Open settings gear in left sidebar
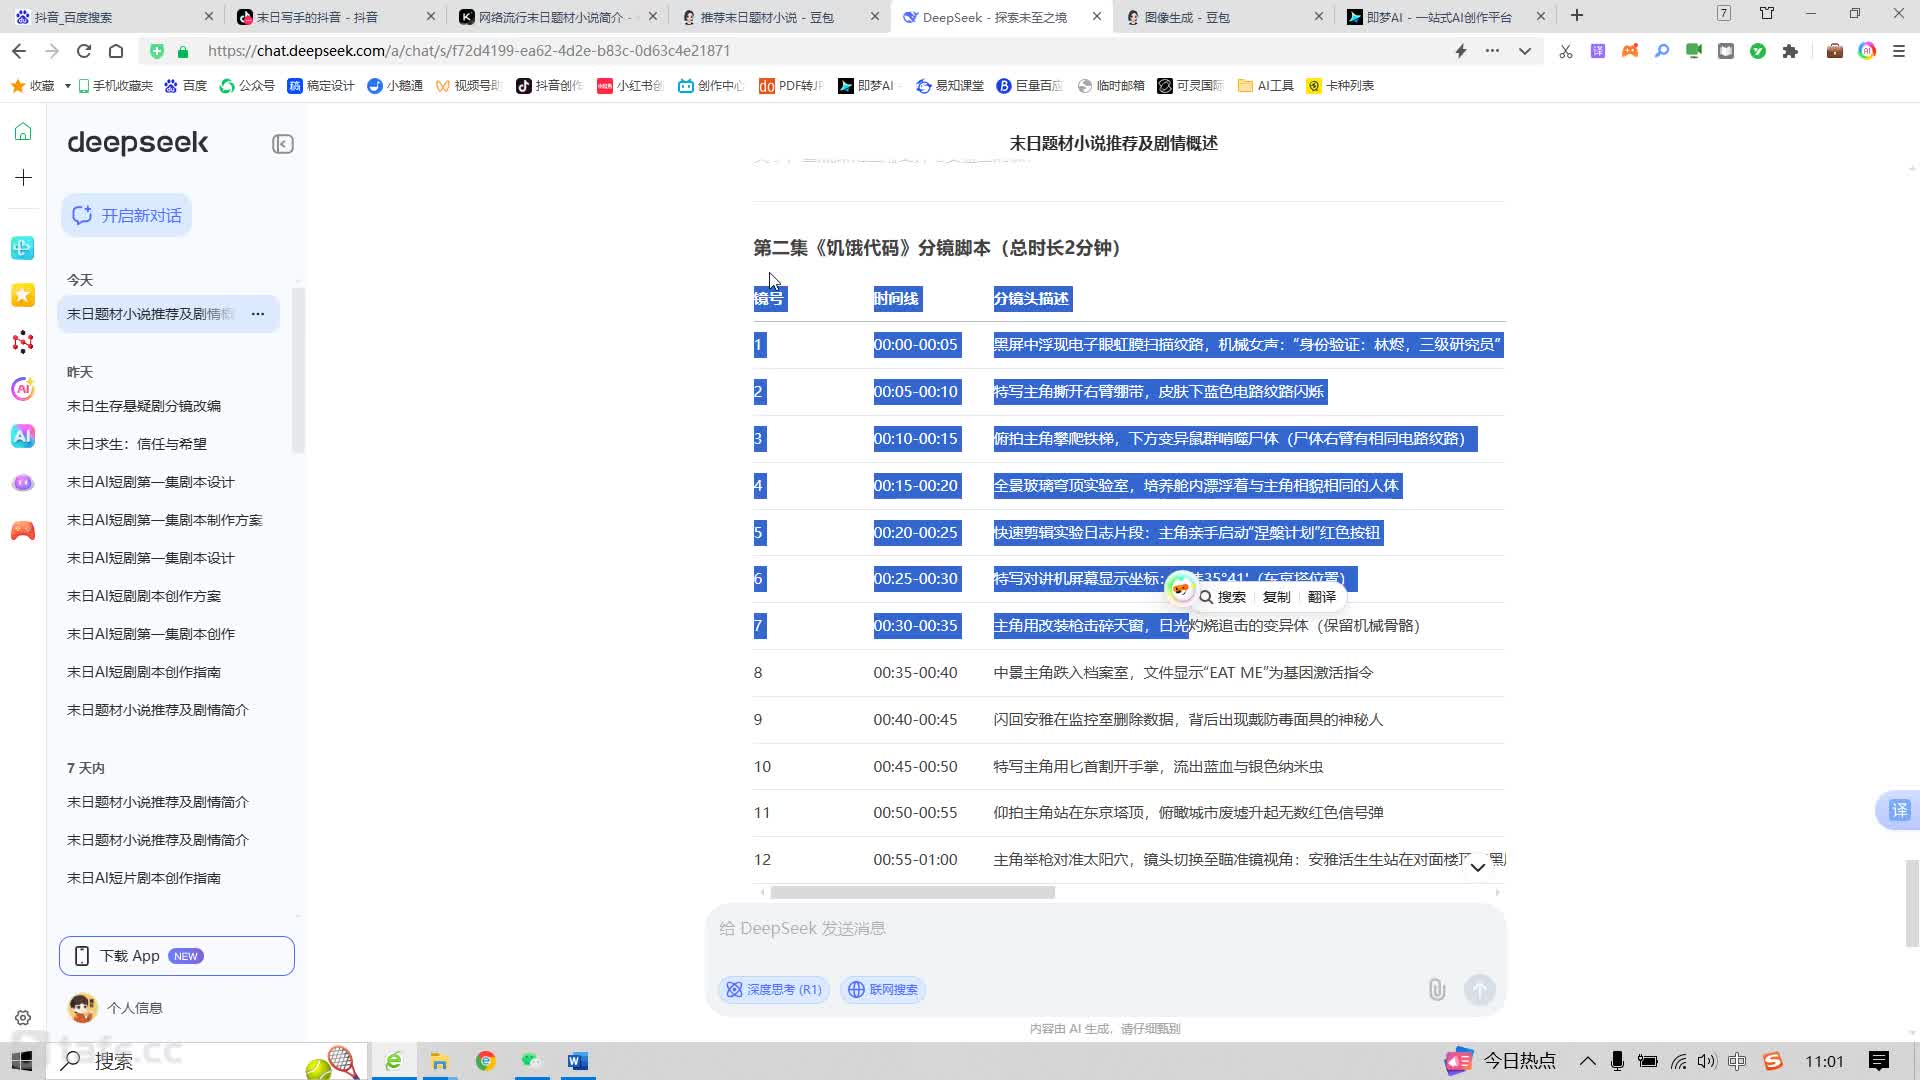Viewport: 1920px width, 1080px height. coord(23,1017)
